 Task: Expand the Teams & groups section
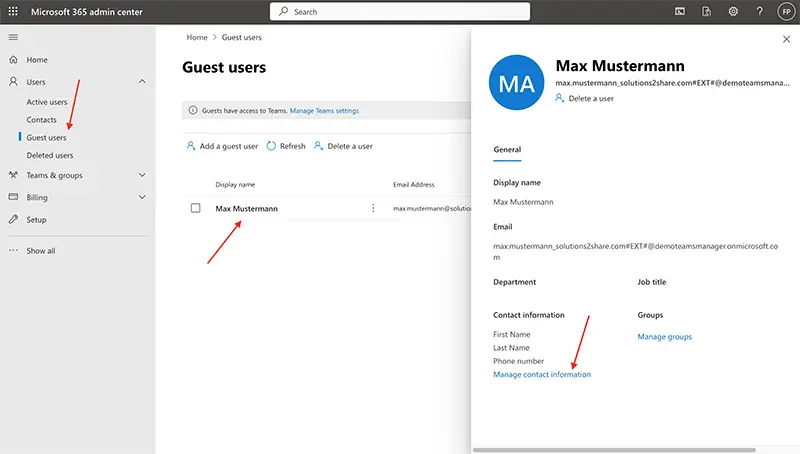pyautogui.click(x=142, y=175)
